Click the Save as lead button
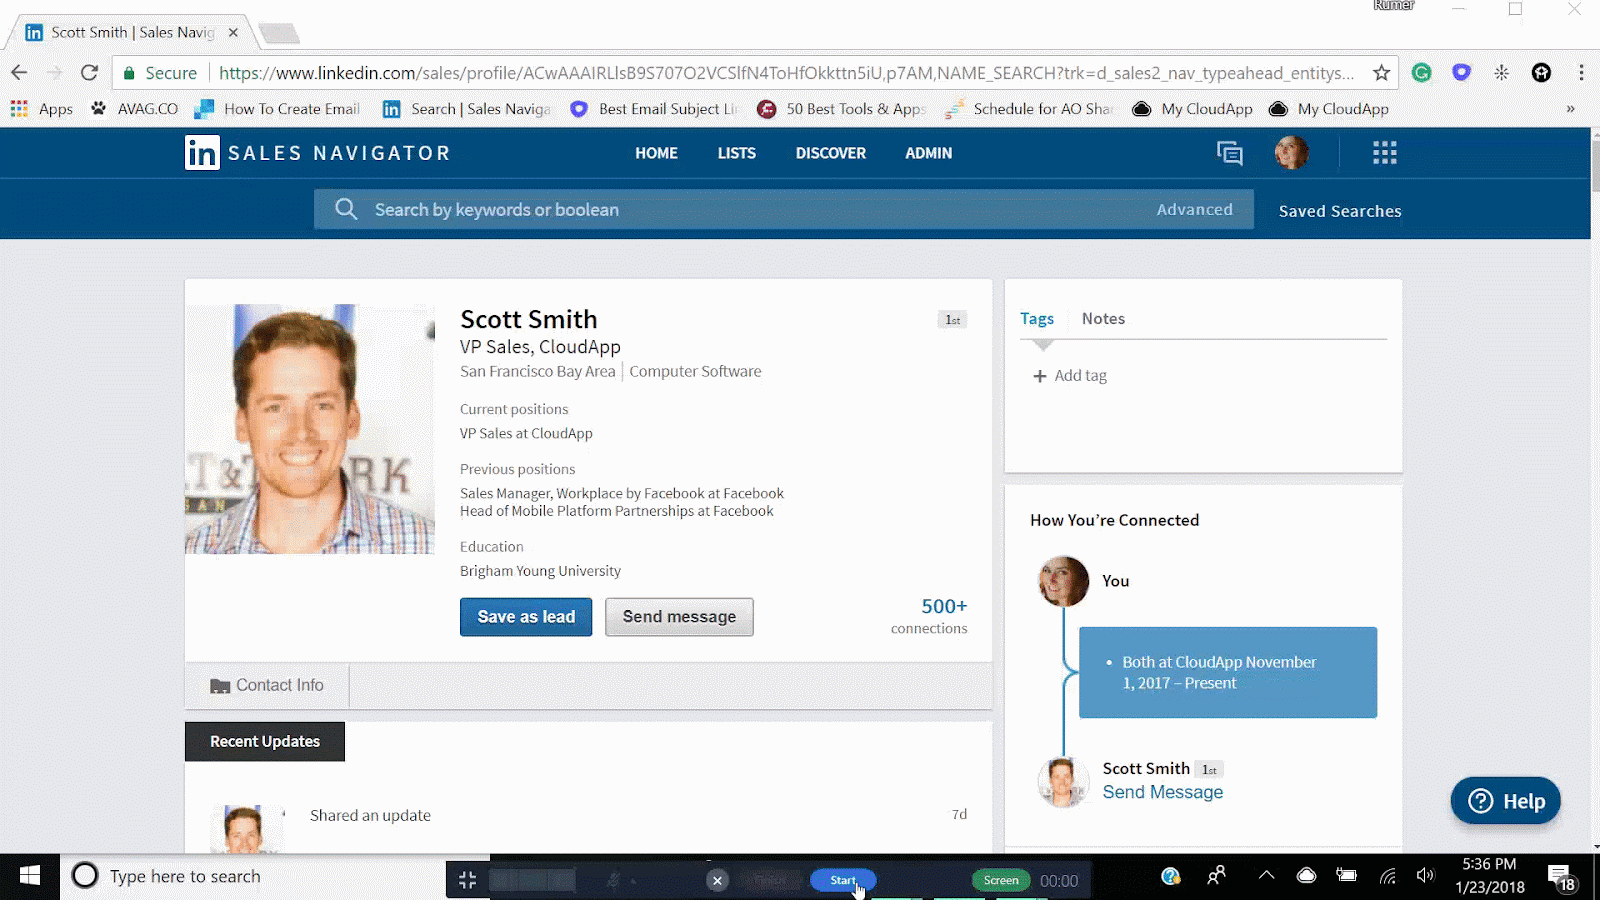The image size is (1600, 900). (x=526, y=617)
